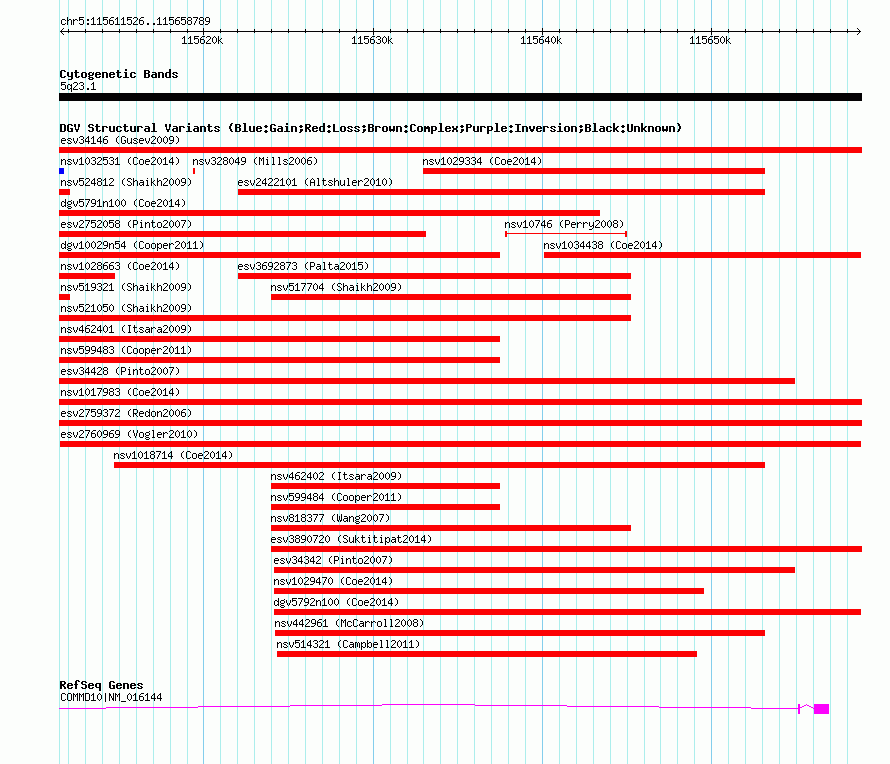Select the nsv524812 (Shaikh2009) entry
The width and height of the screenshot is (890, 764).
[126, 182]
